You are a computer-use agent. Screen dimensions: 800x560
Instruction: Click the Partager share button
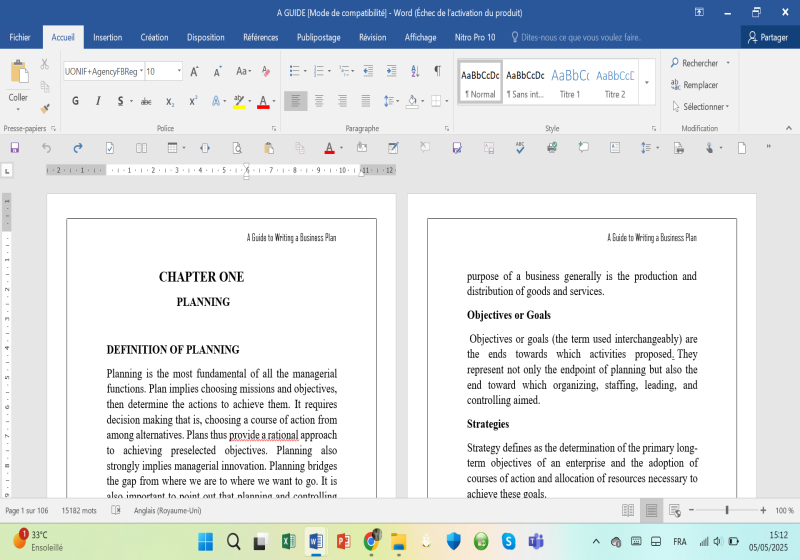click(x=768, y=37)
